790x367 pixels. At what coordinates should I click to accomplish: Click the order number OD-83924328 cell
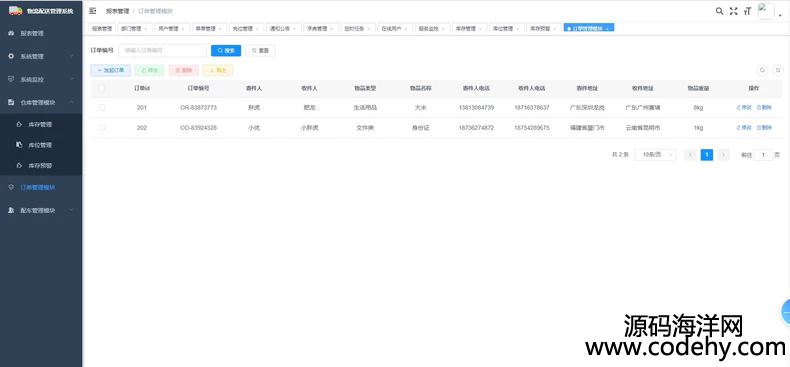(x=199, y=128)
